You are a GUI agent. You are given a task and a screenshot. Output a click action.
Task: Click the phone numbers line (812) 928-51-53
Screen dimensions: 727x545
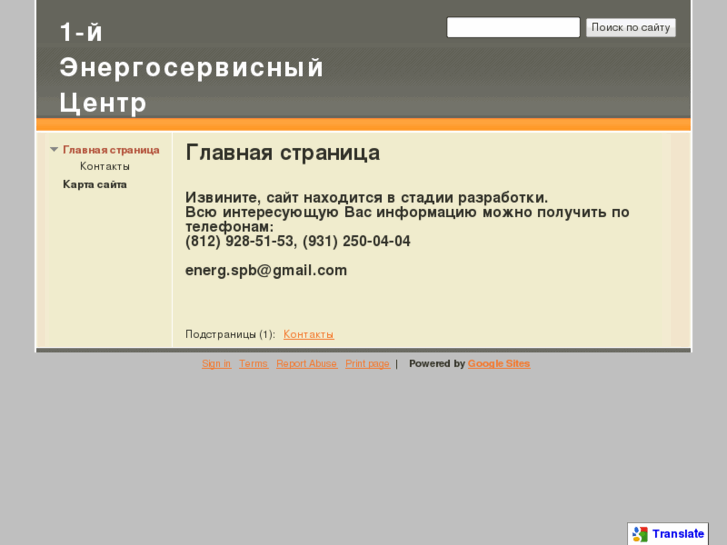(298, 241)
